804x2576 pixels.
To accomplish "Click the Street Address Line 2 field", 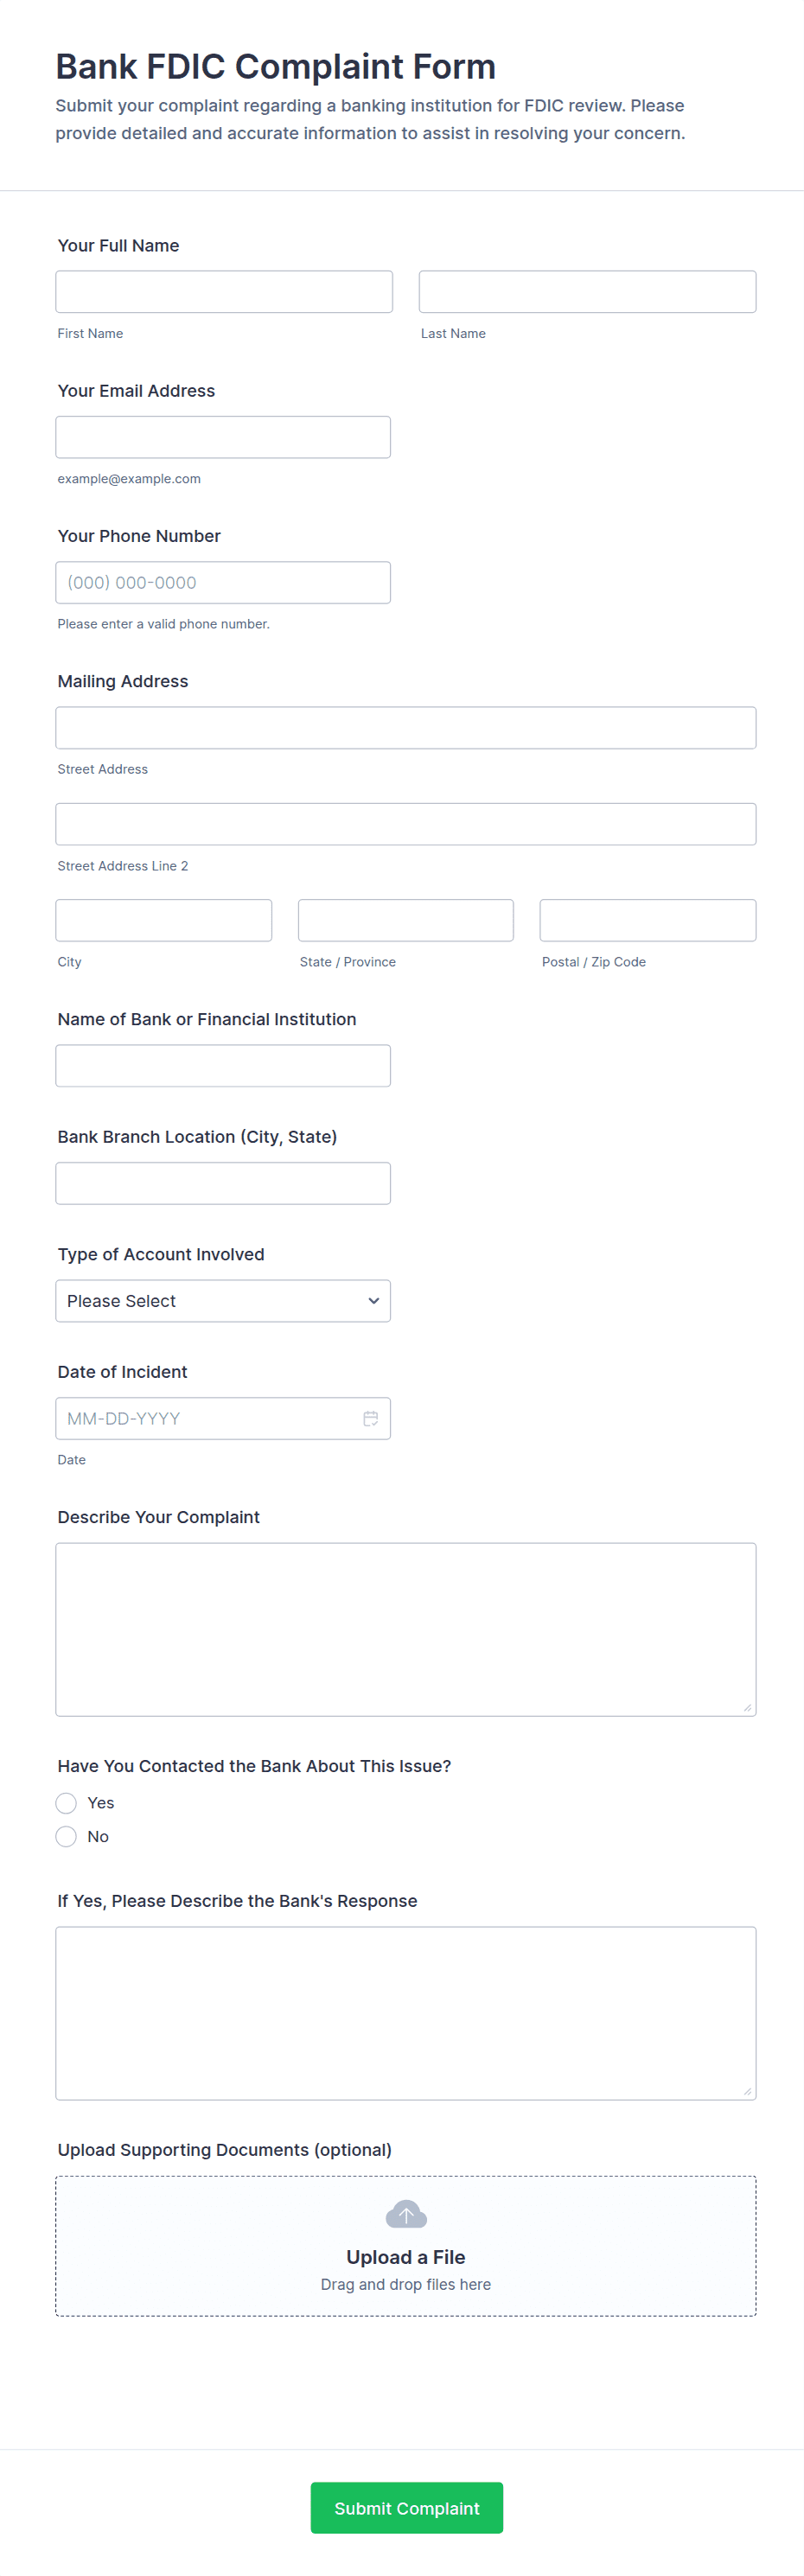I will point(405,823).
